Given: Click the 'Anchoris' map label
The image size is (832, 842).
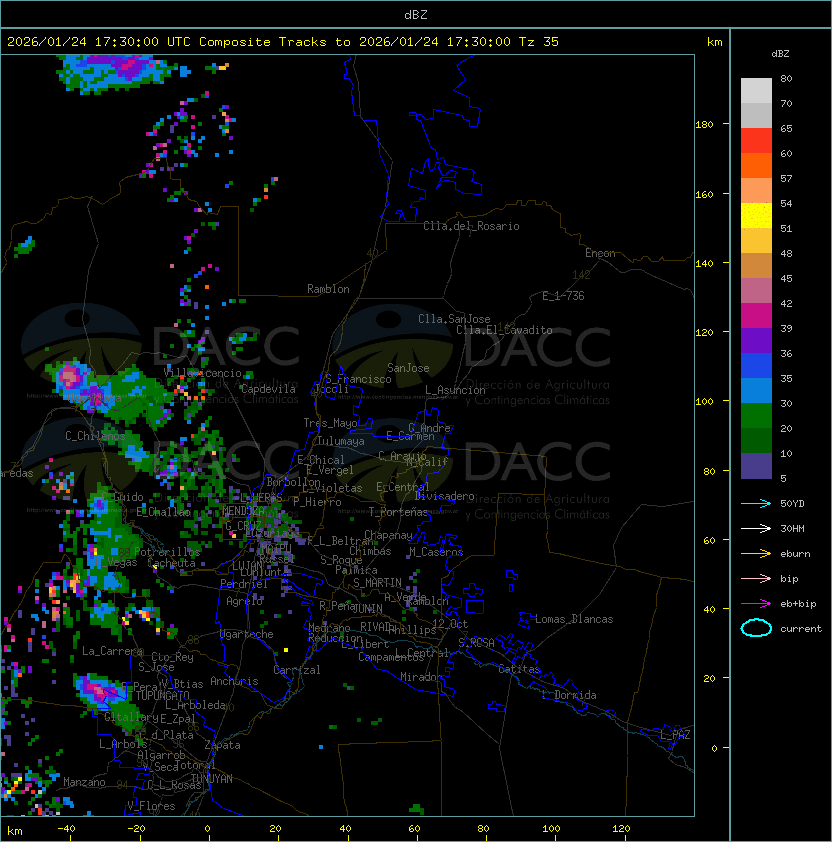Looking at the screenshot, I should [x=234, y=681].
